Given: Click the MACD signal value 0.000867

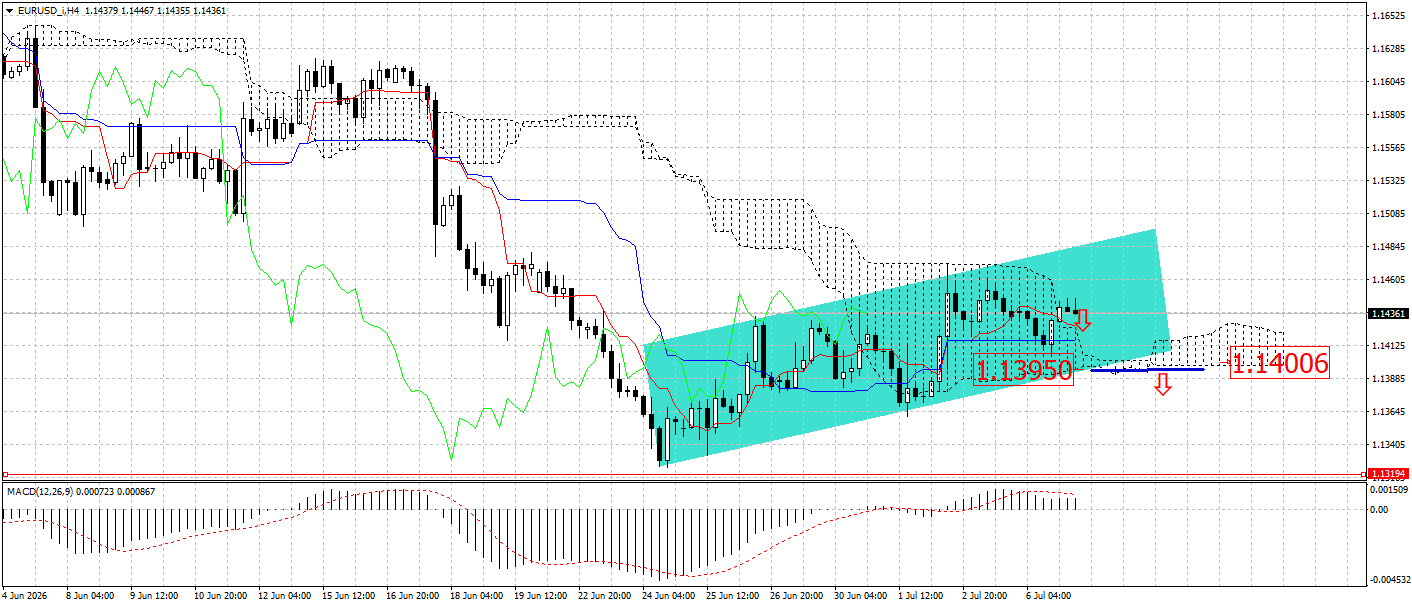Looking at the screenshot, I should 136,491.
